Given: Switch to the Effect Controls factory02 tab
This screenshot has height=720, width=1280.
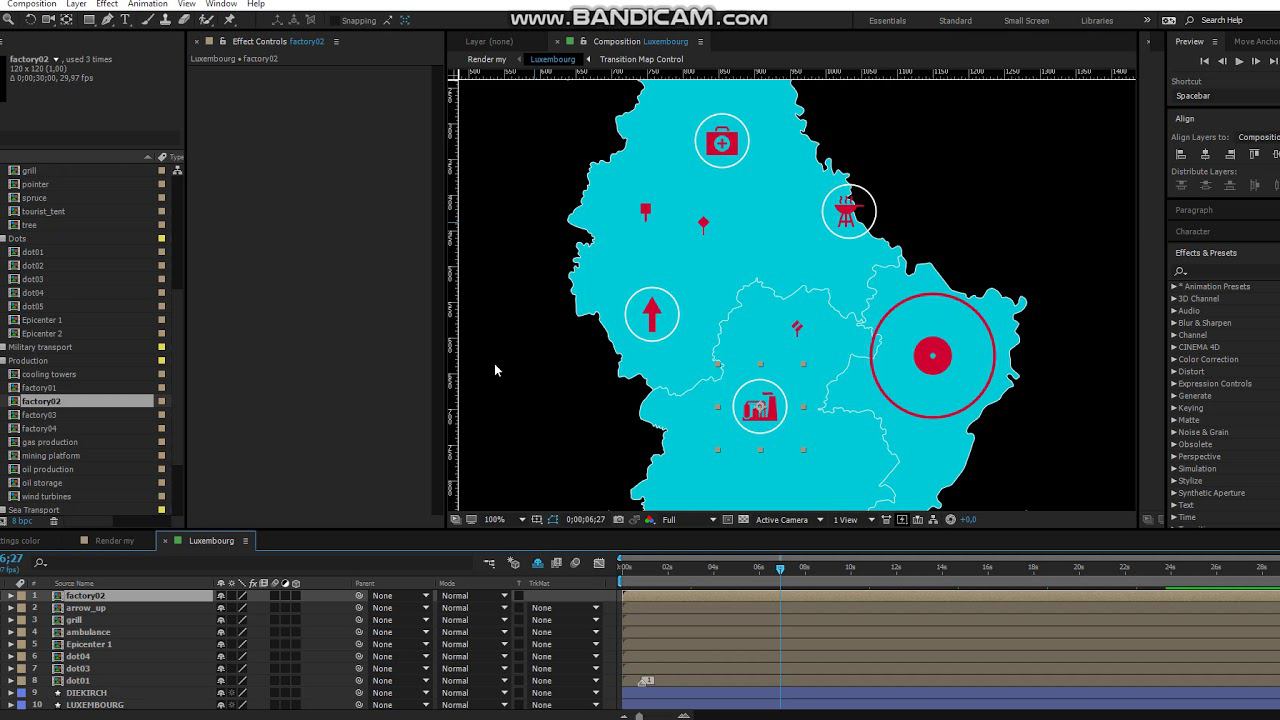Looking at the screenshot, I should point(278,42).
